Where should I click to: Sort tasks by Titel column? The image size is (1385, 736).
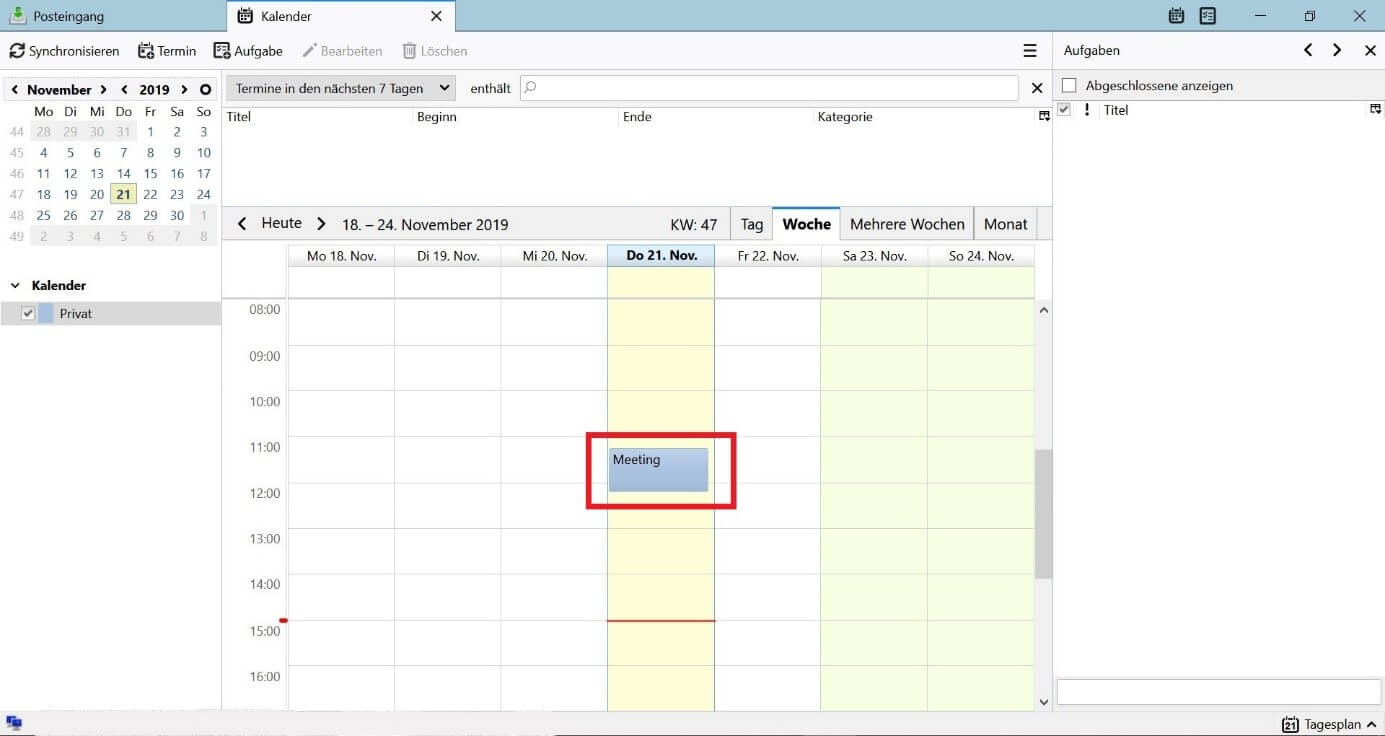tap(1233, 110)
